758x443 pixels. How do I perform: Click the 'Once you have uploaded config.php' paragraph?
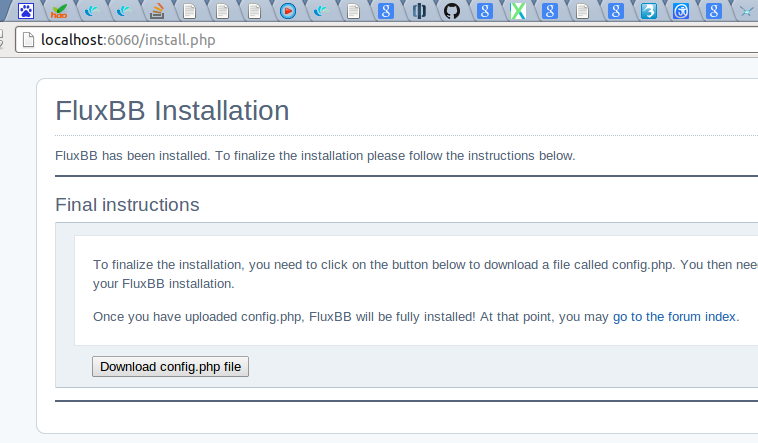point(416,317)
